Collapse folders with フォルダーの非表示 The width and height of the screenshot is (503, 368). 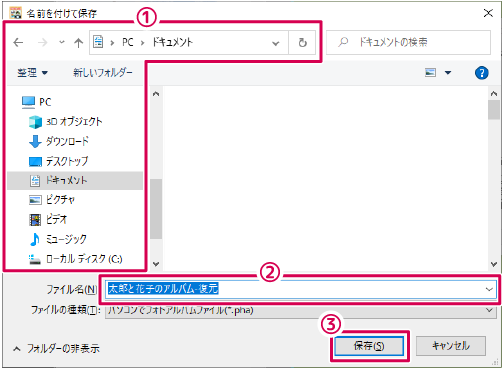[56, 349]
